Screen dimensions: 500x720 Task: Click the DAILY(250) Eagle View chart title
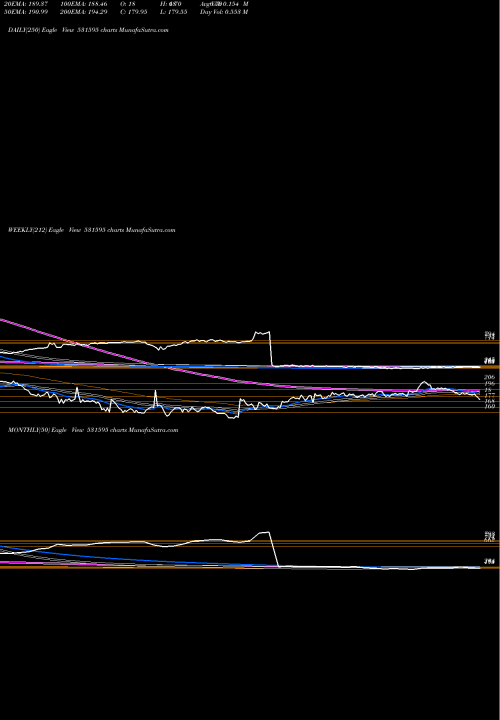(x=88, y=30)
